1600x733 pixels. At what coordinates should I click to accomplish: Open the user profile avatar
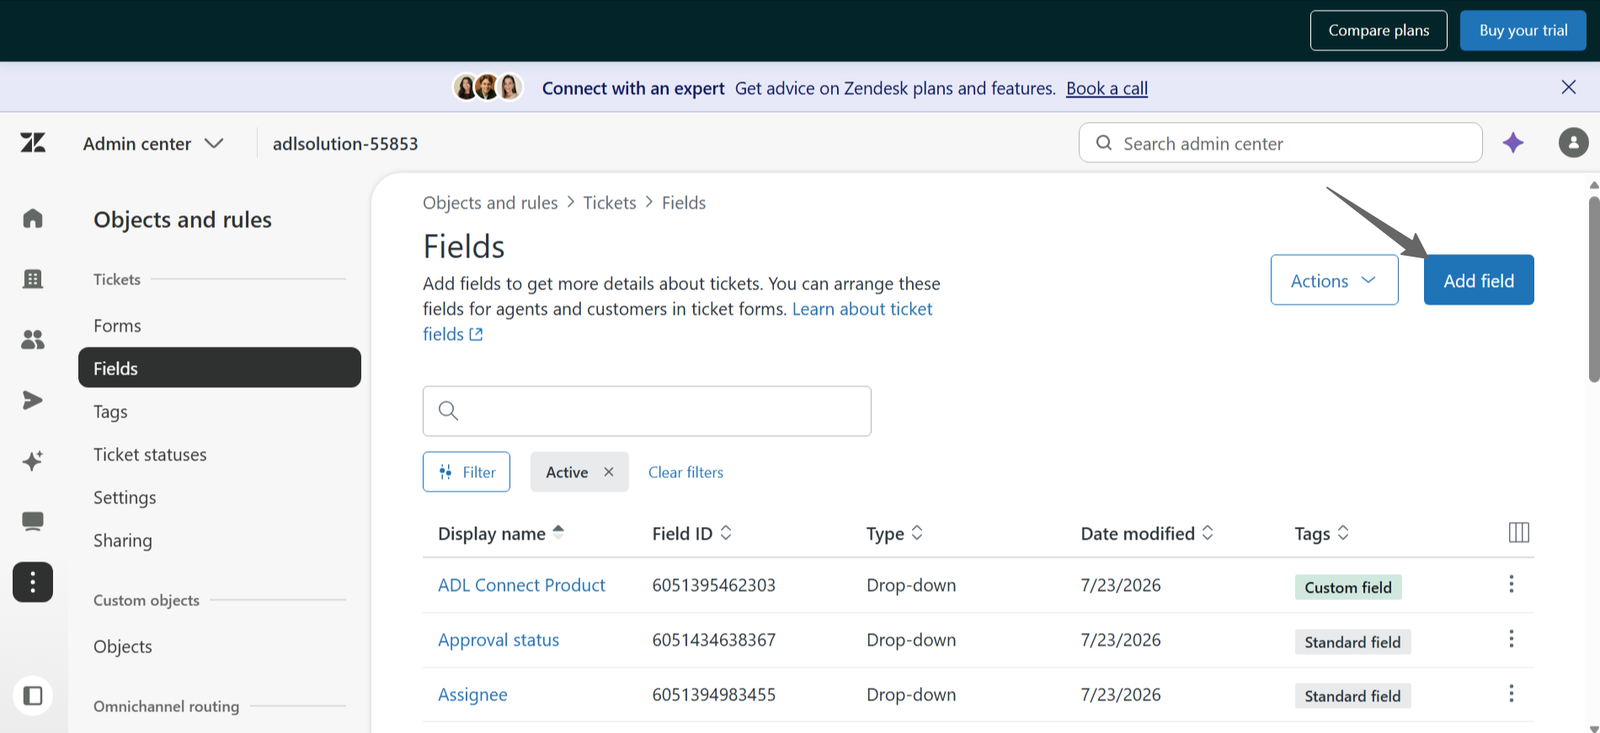click(1573, 143)
